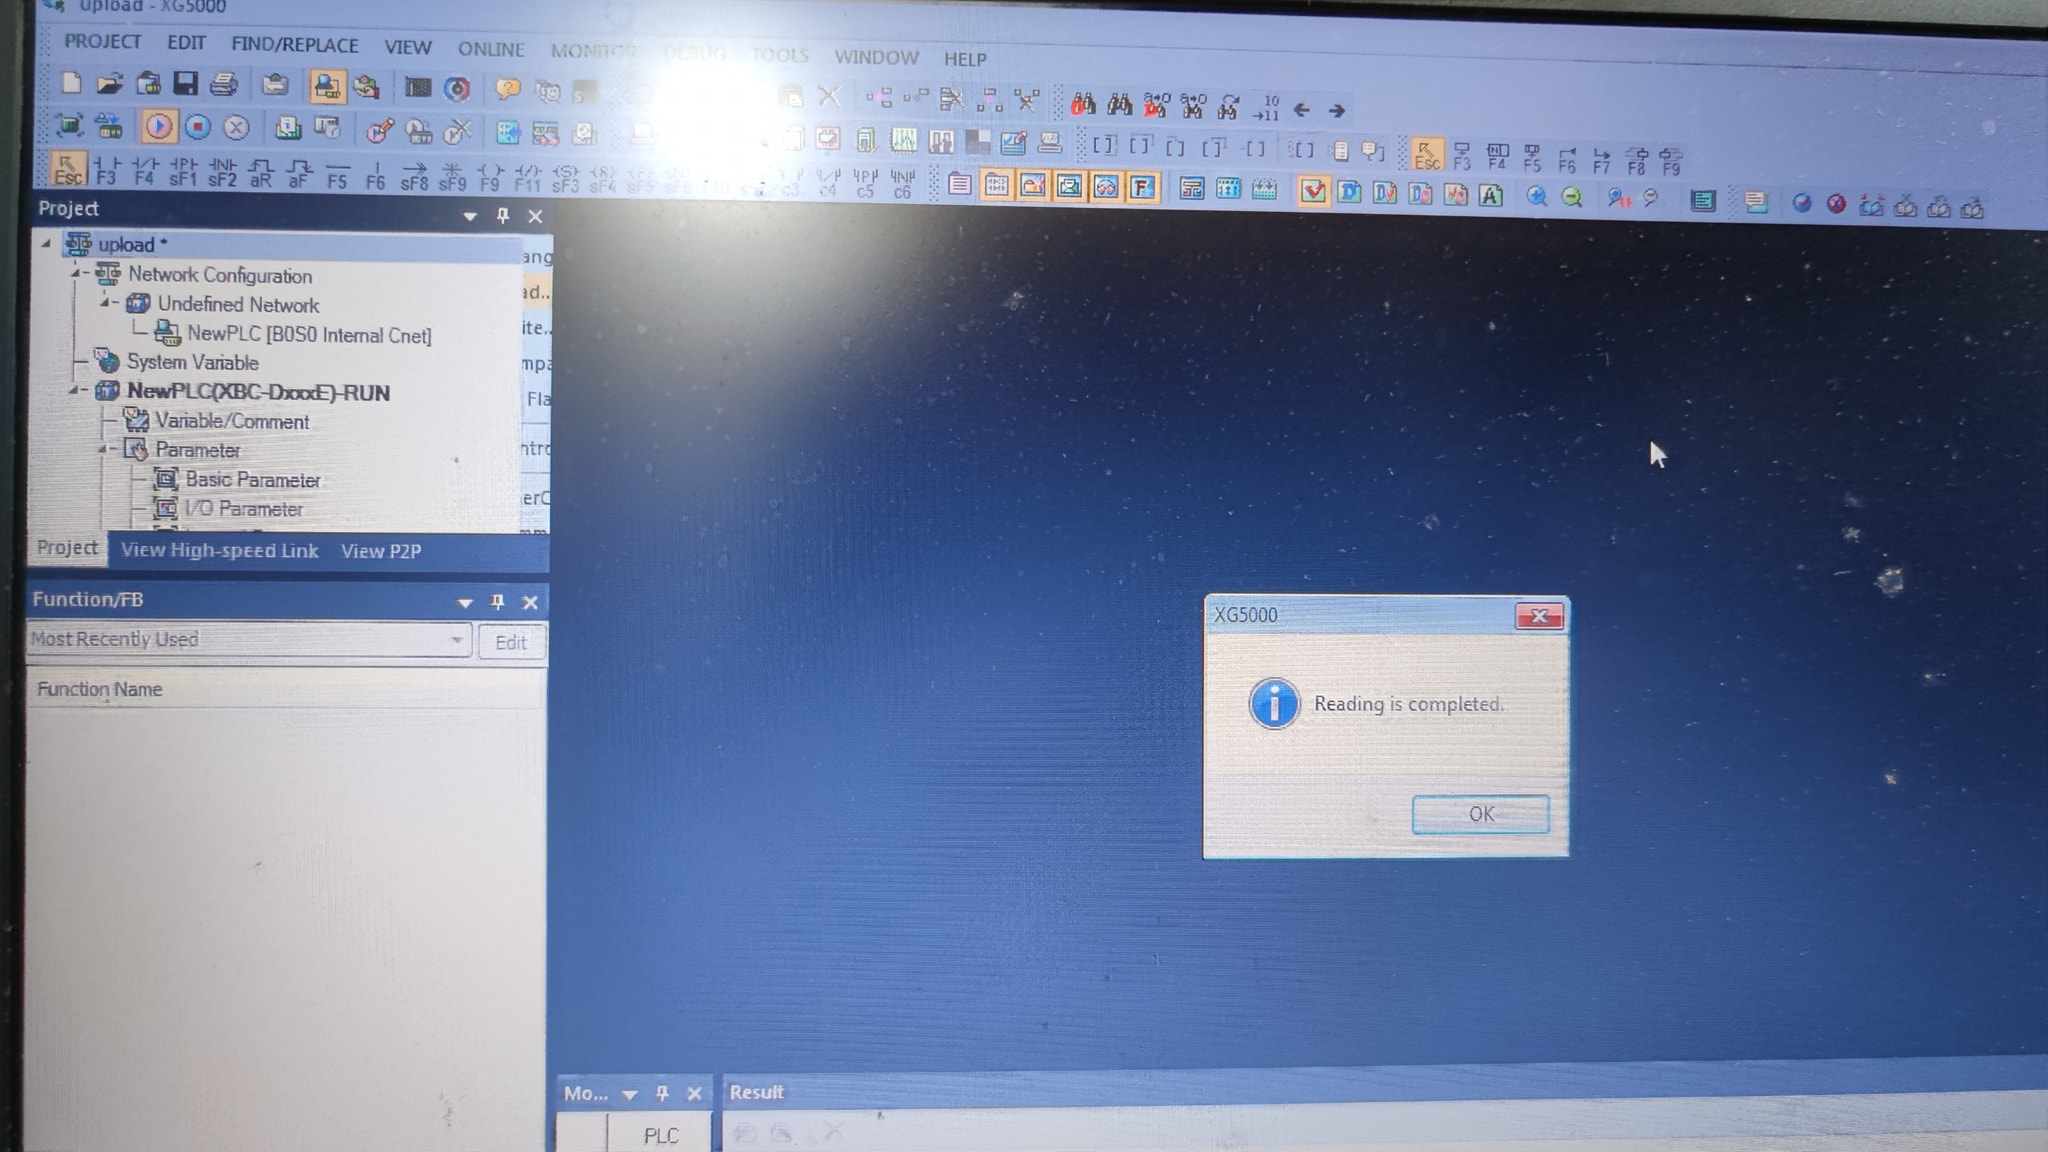Viewport: 2048px width, 1152px height.
Task: Open the Function/FB panel dropdown arrow
Action: click(464, 603)
